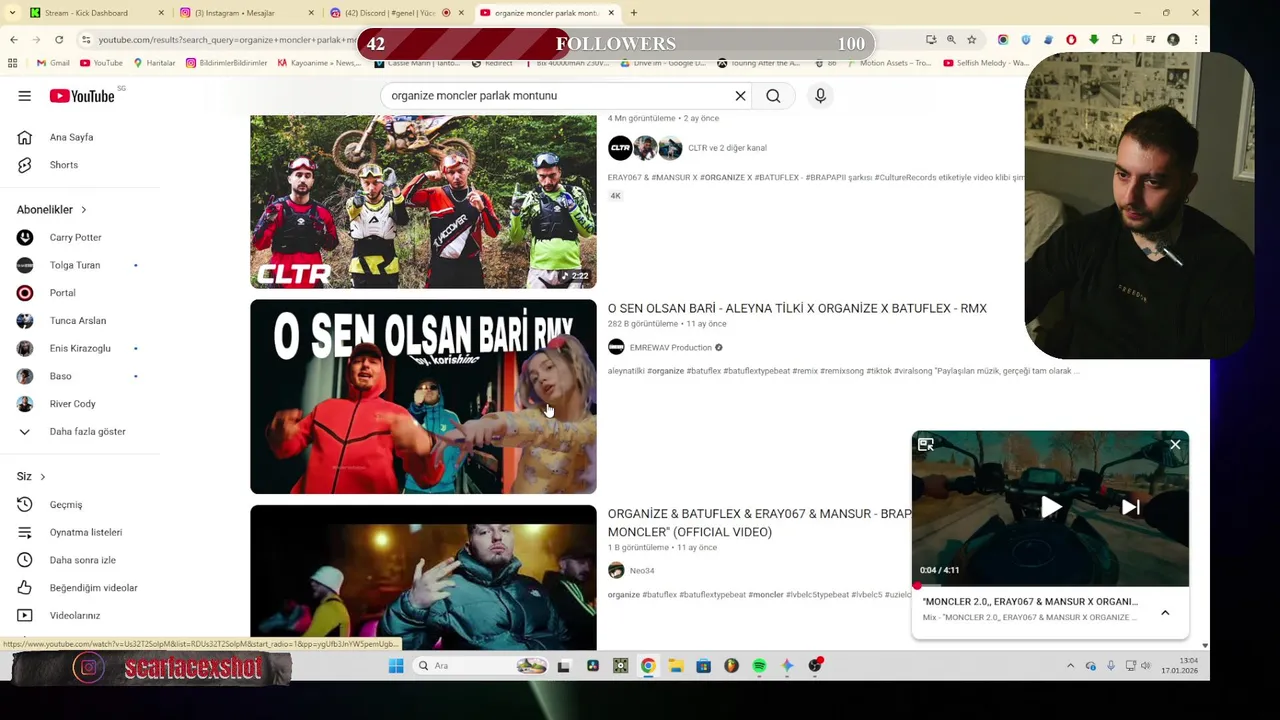This screenshot has width=1280, height=720.
Task: Open Spotify from the taskbar
Action: [759, 666]
